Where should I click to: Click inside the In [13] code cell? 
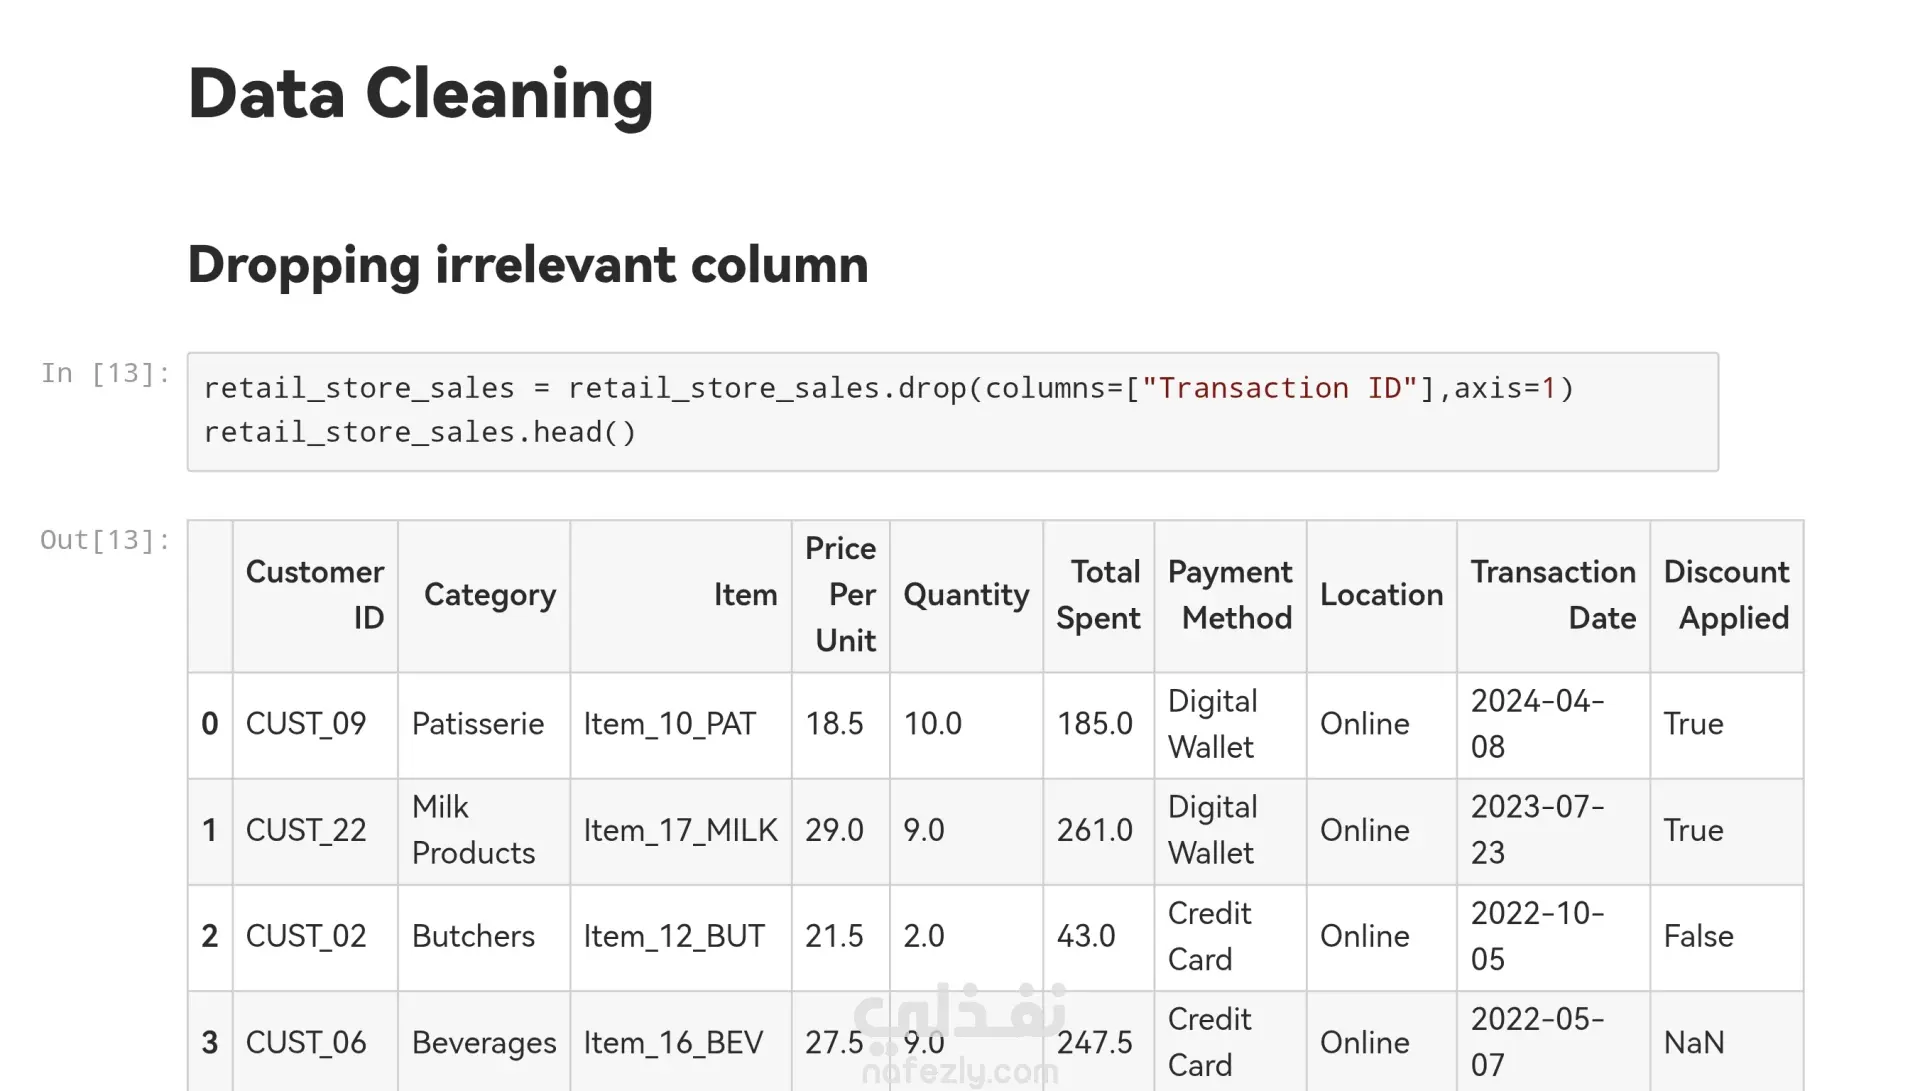(952, 411)
